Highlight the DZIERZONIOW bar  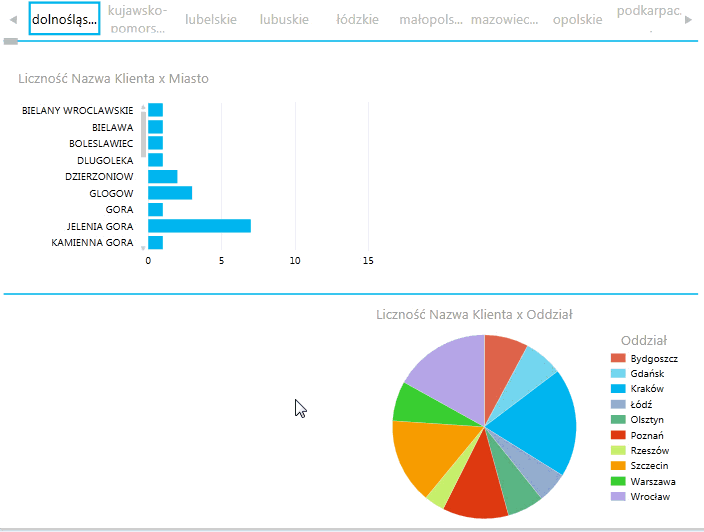(162, 177)
